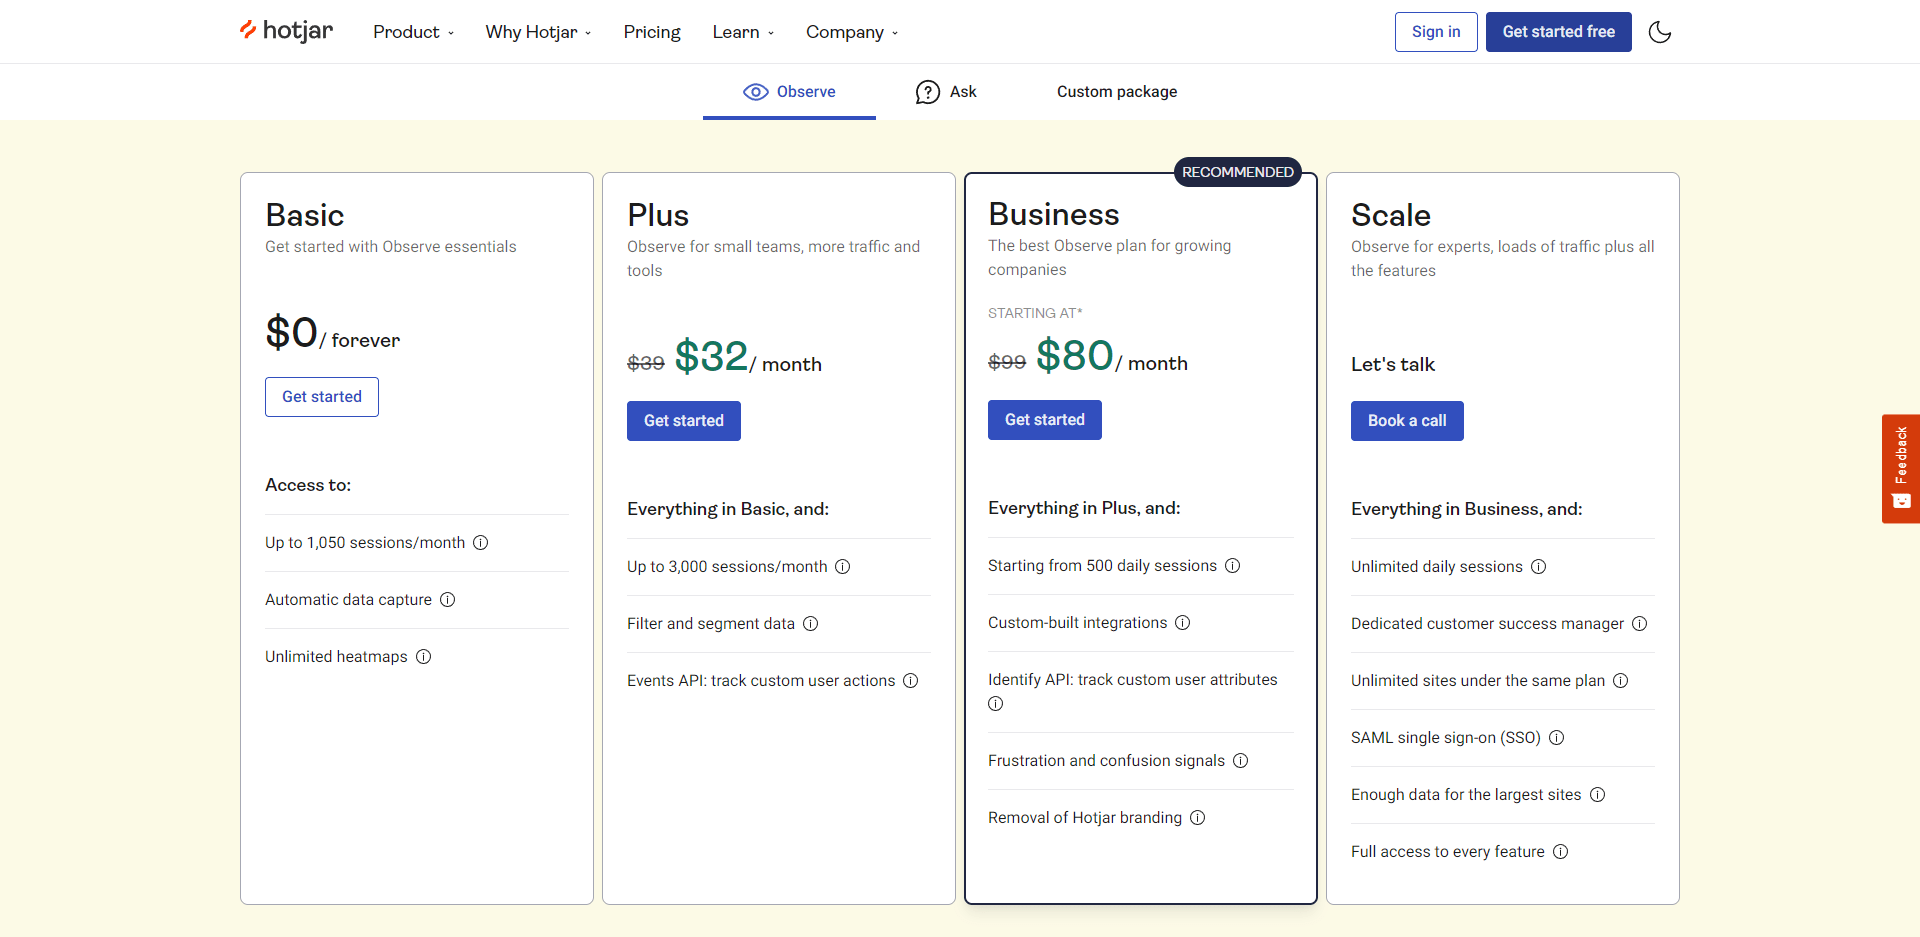Click info icon for Frustration and confusion signals
The width and height of the screenshot is (1920, 937).
1241,761
